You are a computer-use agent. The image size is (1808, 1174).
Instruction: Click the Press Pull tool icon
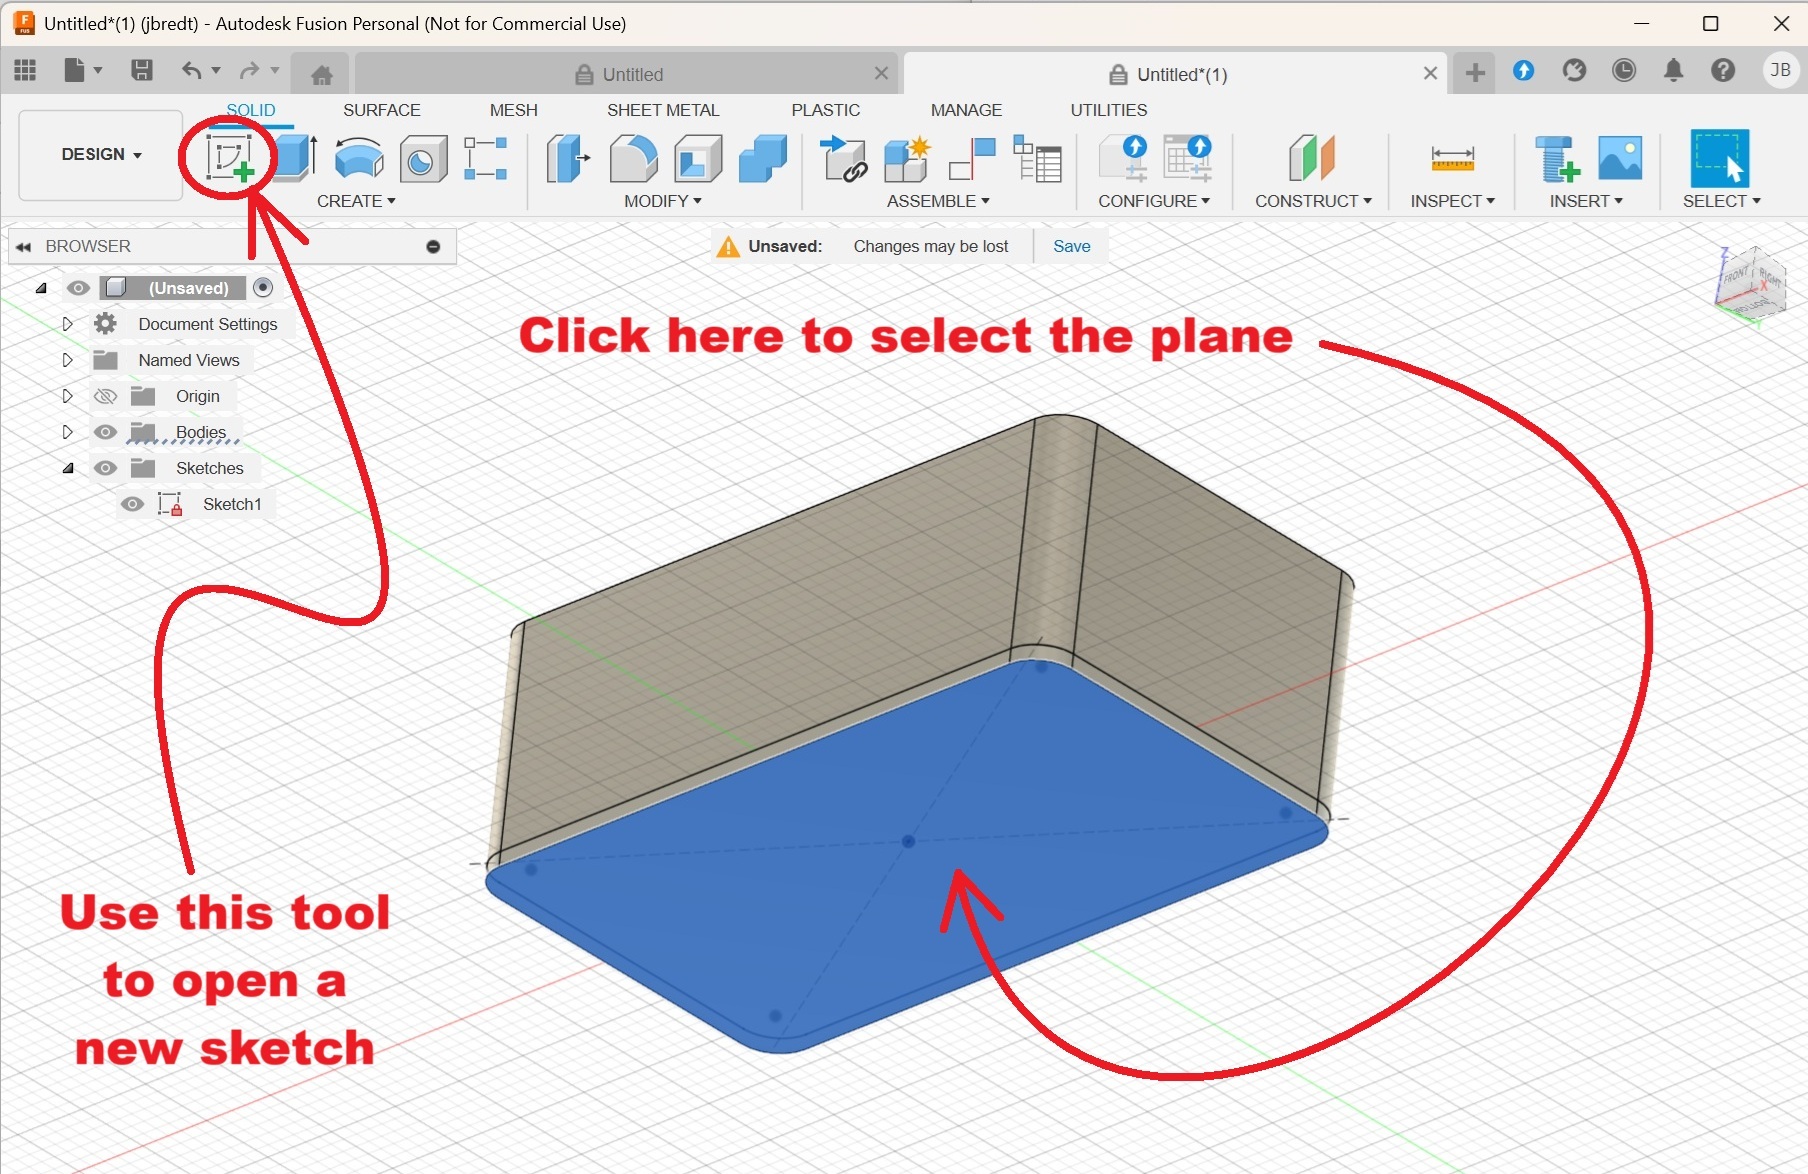568,158
